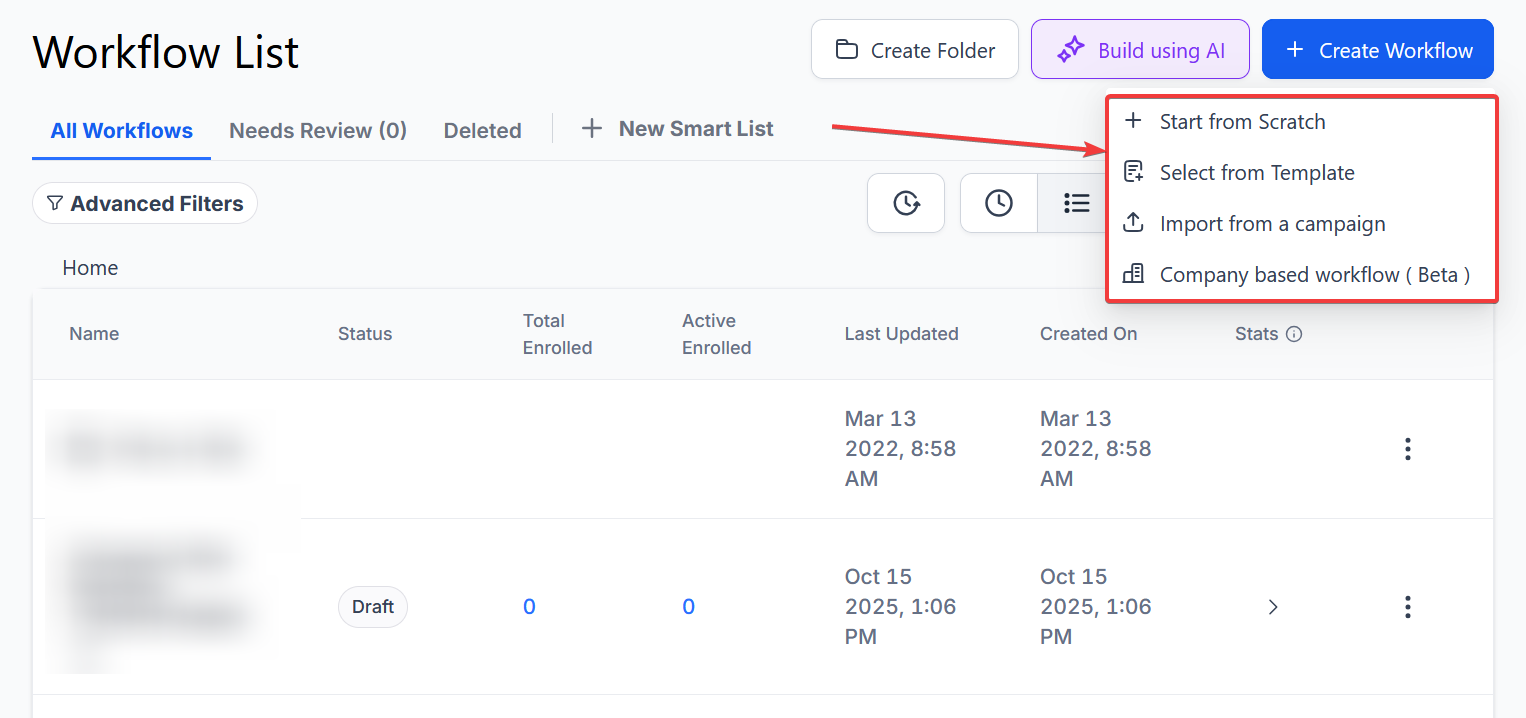The image size is (1526, 718).
Task: Switch to the Needs Review tab
Action: pos(318,130)
